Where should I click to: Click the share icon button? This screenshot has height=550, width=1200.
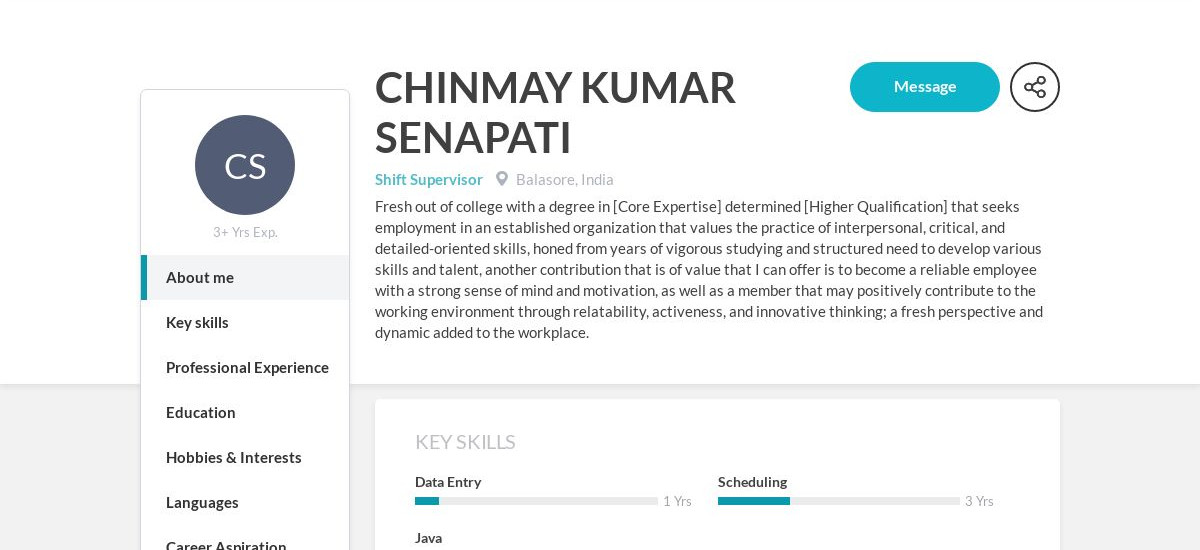tap(1035, 87)
